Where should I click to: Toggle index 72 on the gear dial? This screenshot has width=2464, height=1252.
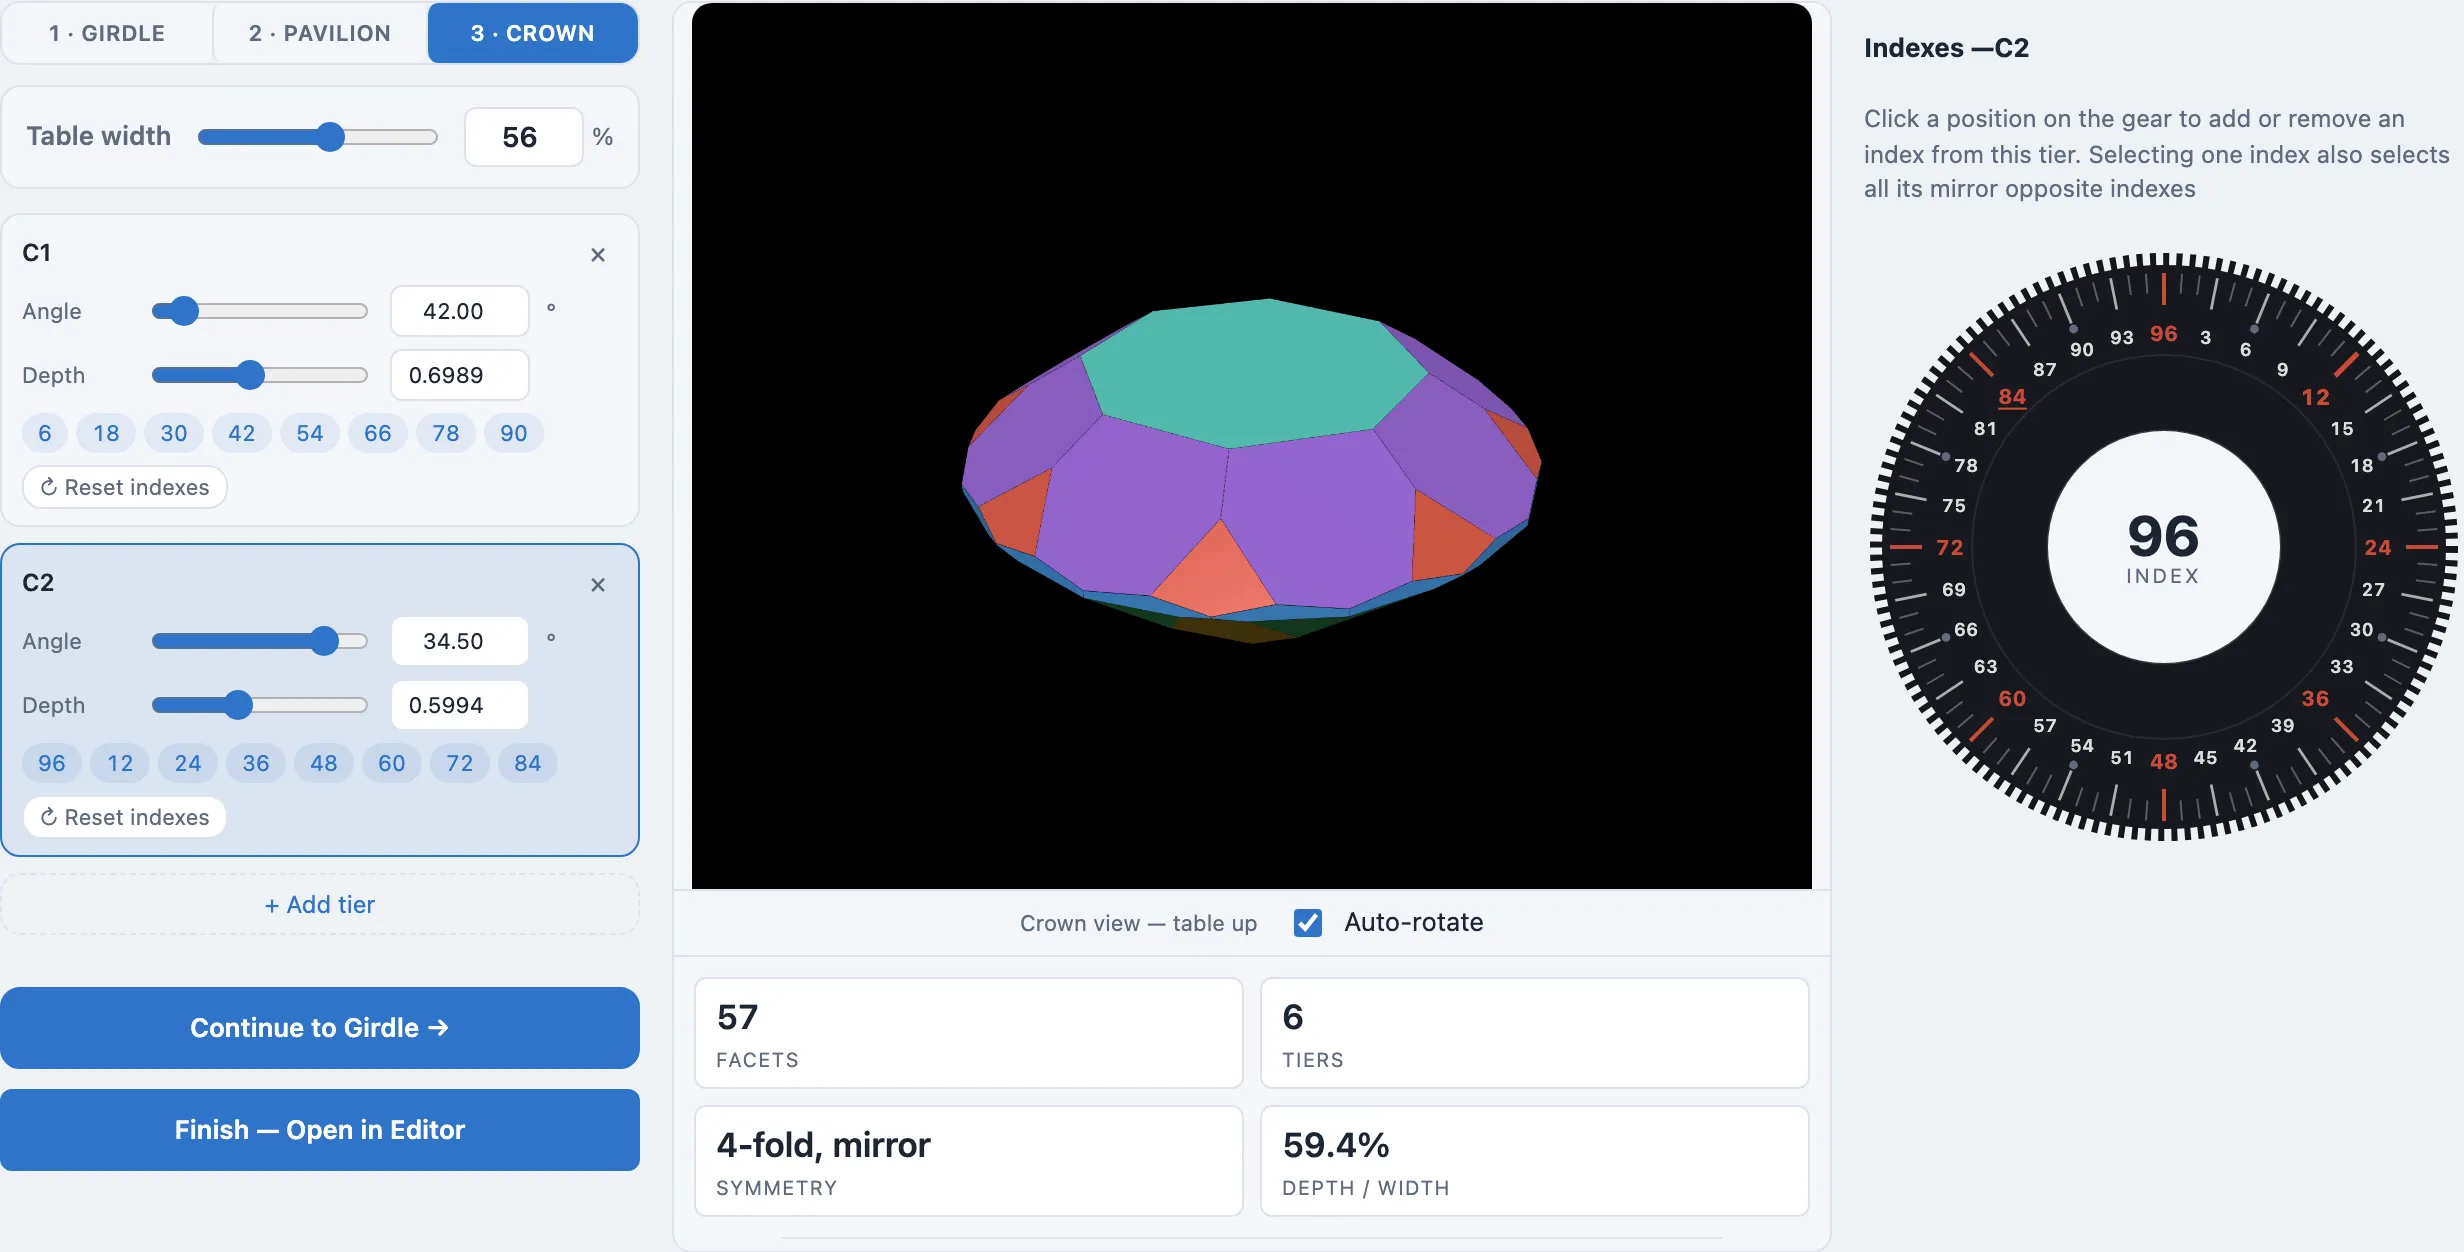point(1949,548)
